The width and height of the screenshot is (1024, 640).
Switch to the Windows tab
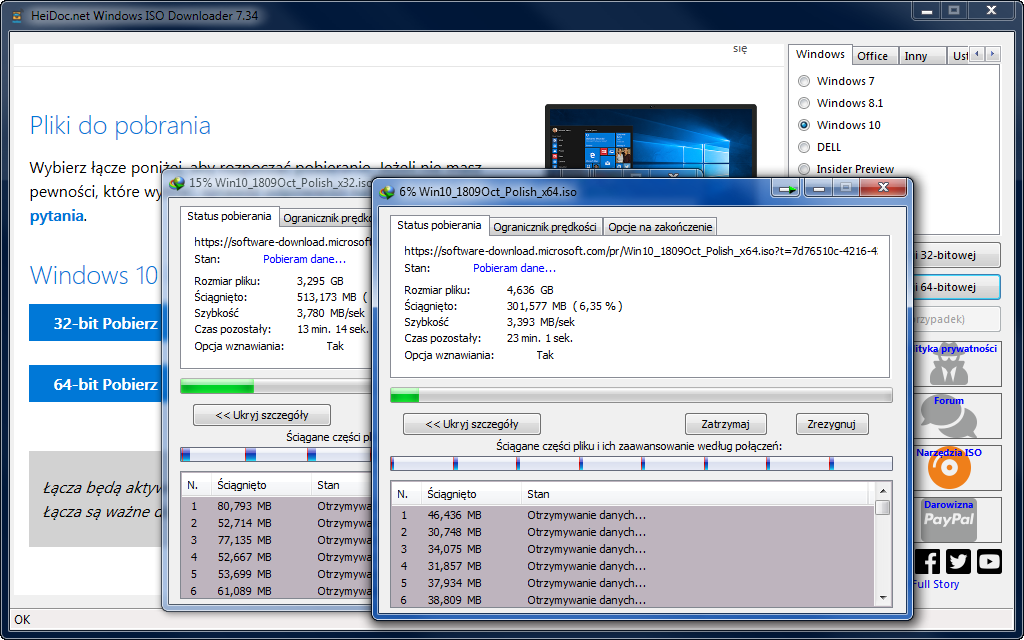[820, 54]
